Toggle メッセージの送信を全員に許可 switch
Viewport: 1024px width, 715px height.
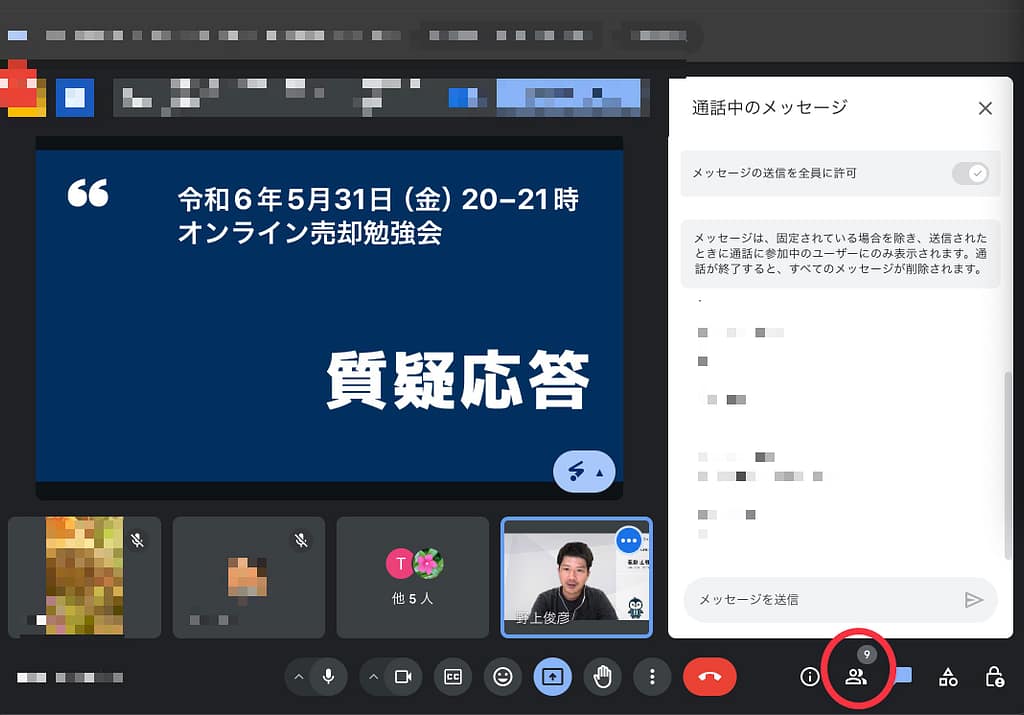tap(970, 173)
